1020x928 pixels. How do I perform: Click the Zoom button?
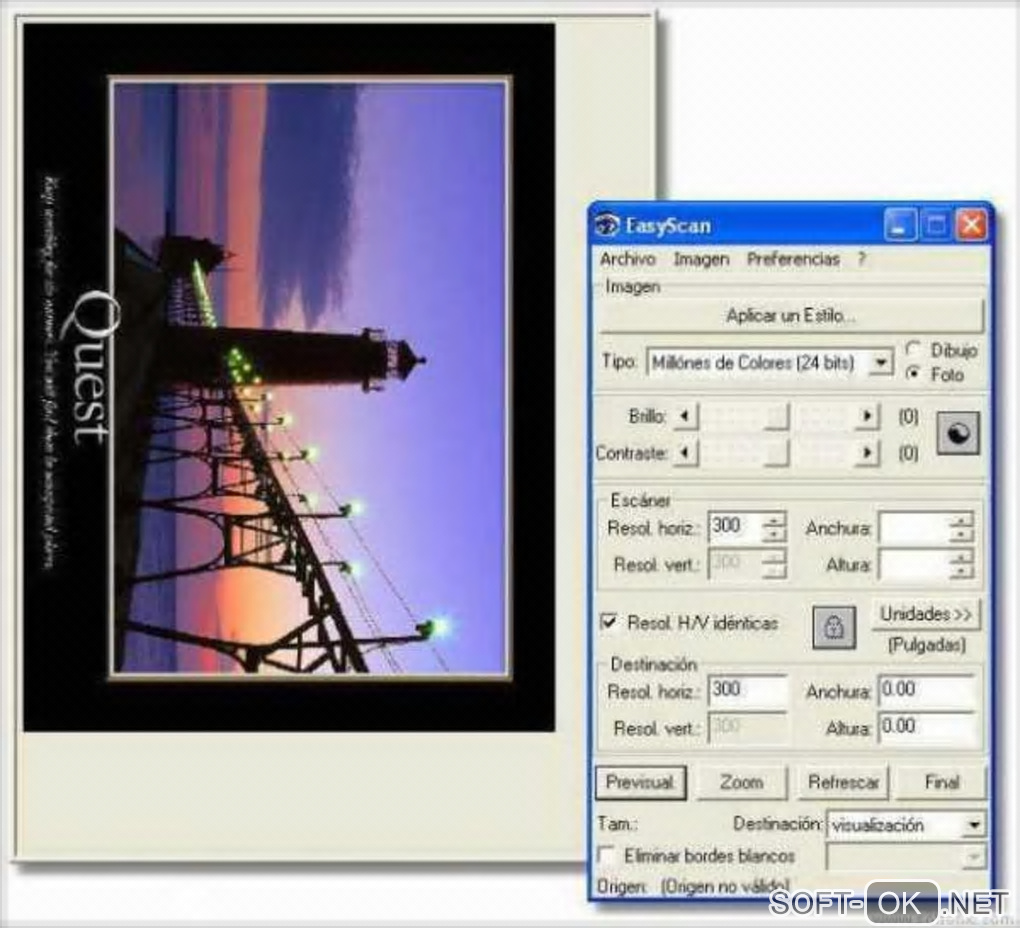[x=741, y=782]
